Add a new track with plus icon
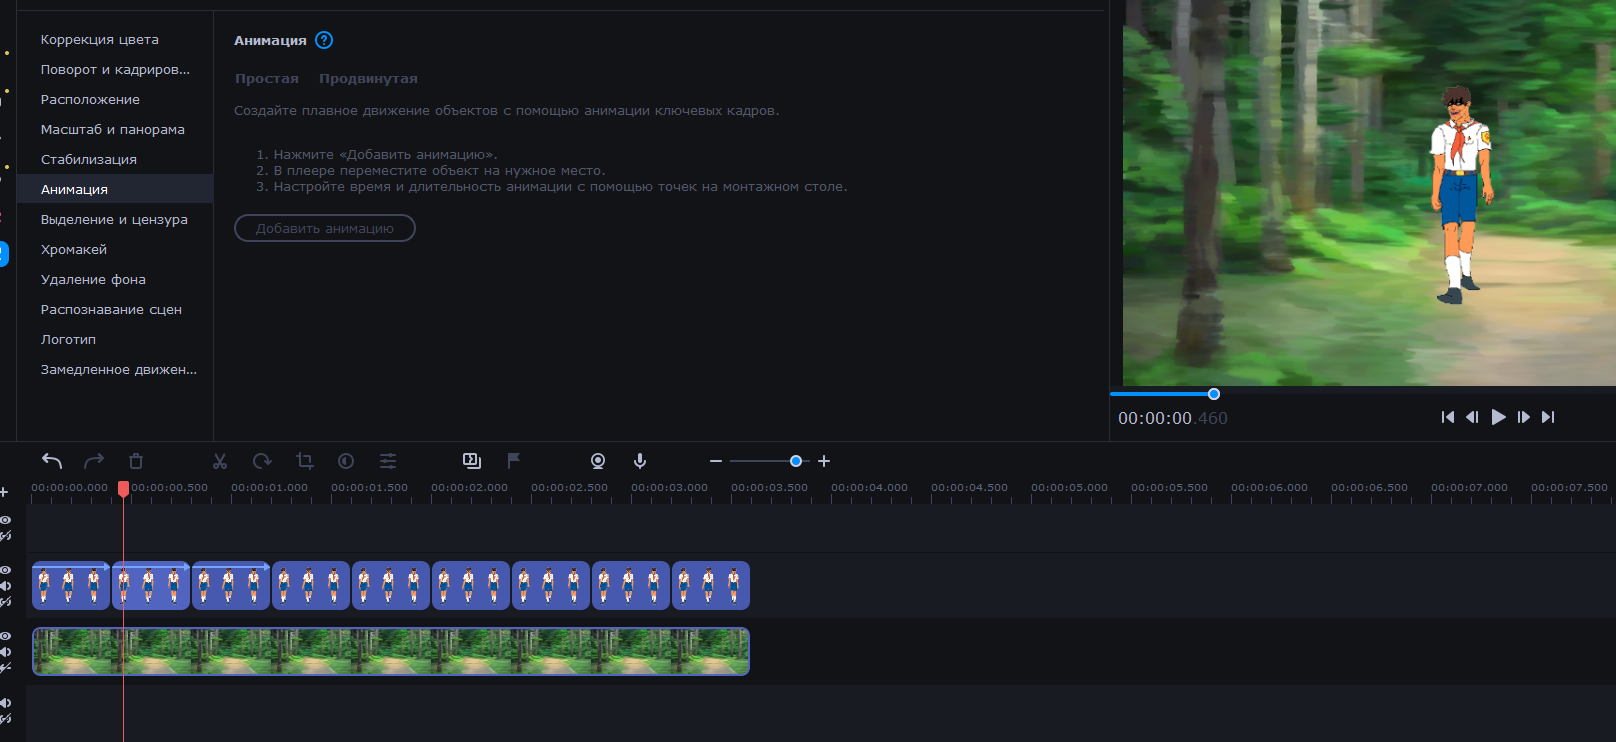This screenshot has height=742, width=1616. (4, 492)
